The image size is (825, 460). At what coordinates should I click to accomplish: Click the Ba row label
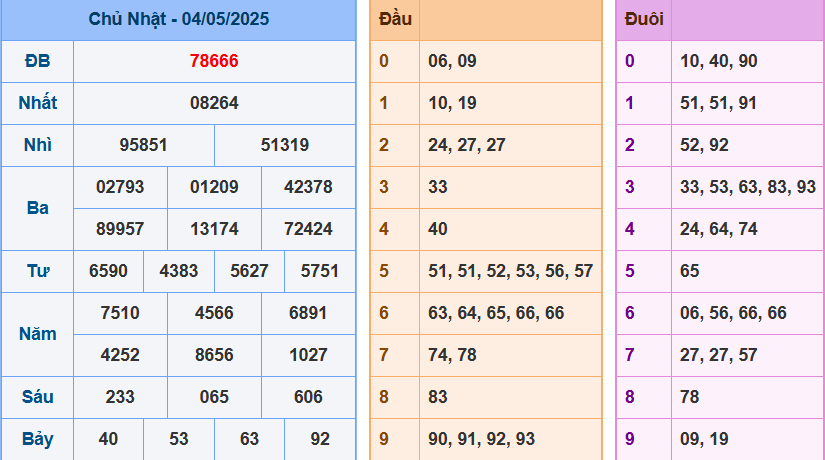pos(37,208)
